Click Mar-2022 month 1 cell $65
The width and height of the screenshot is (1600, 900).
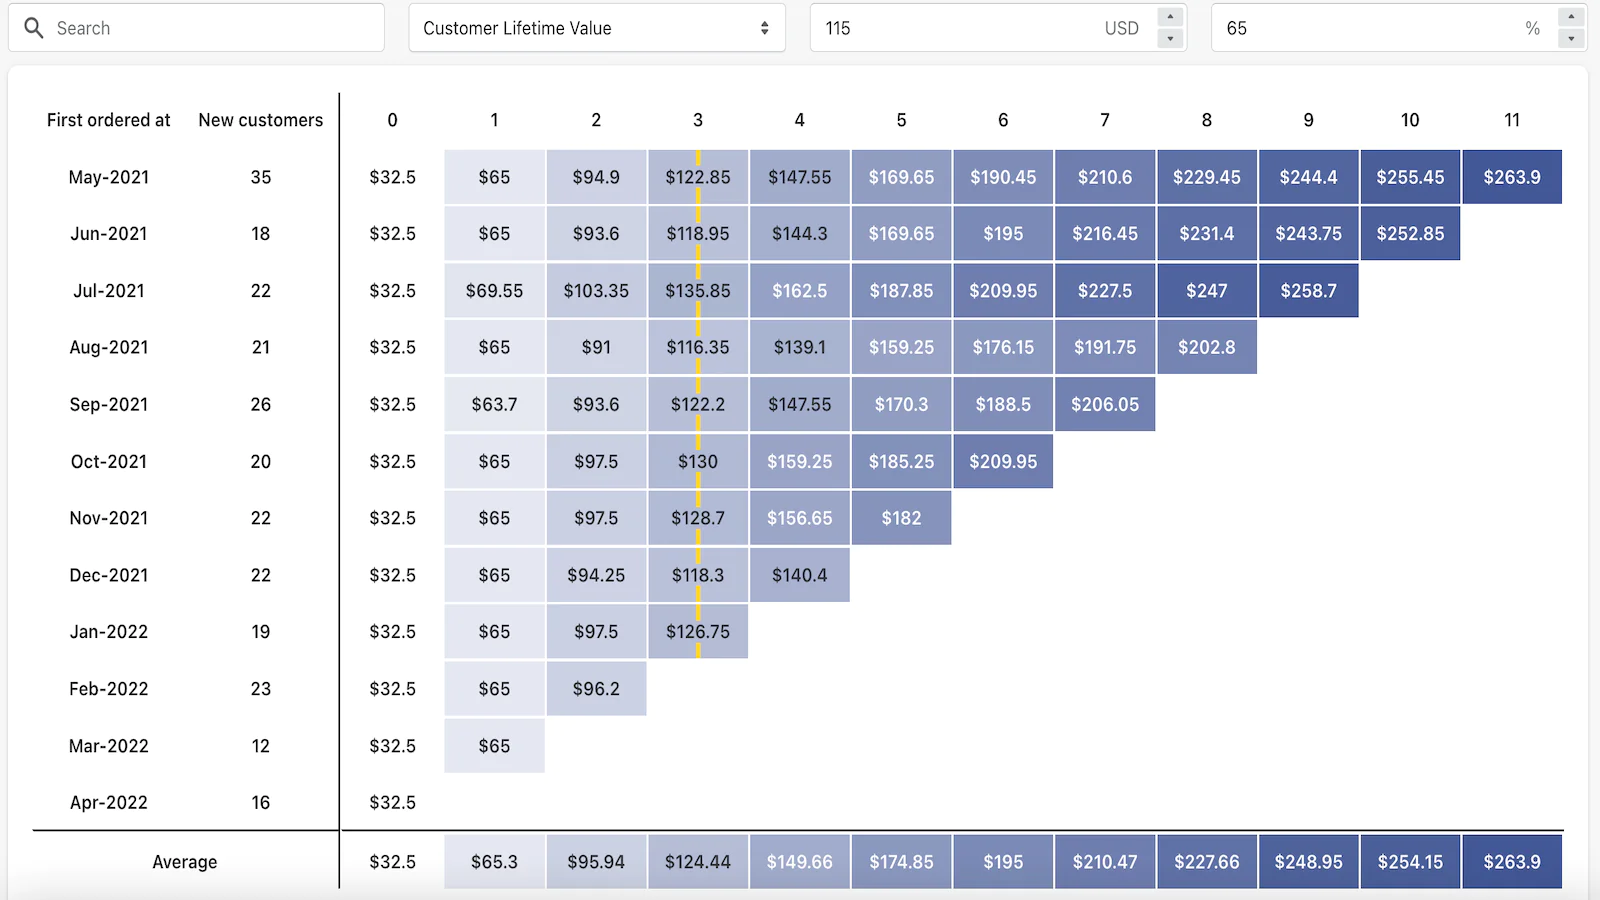[x=494, y=746]
